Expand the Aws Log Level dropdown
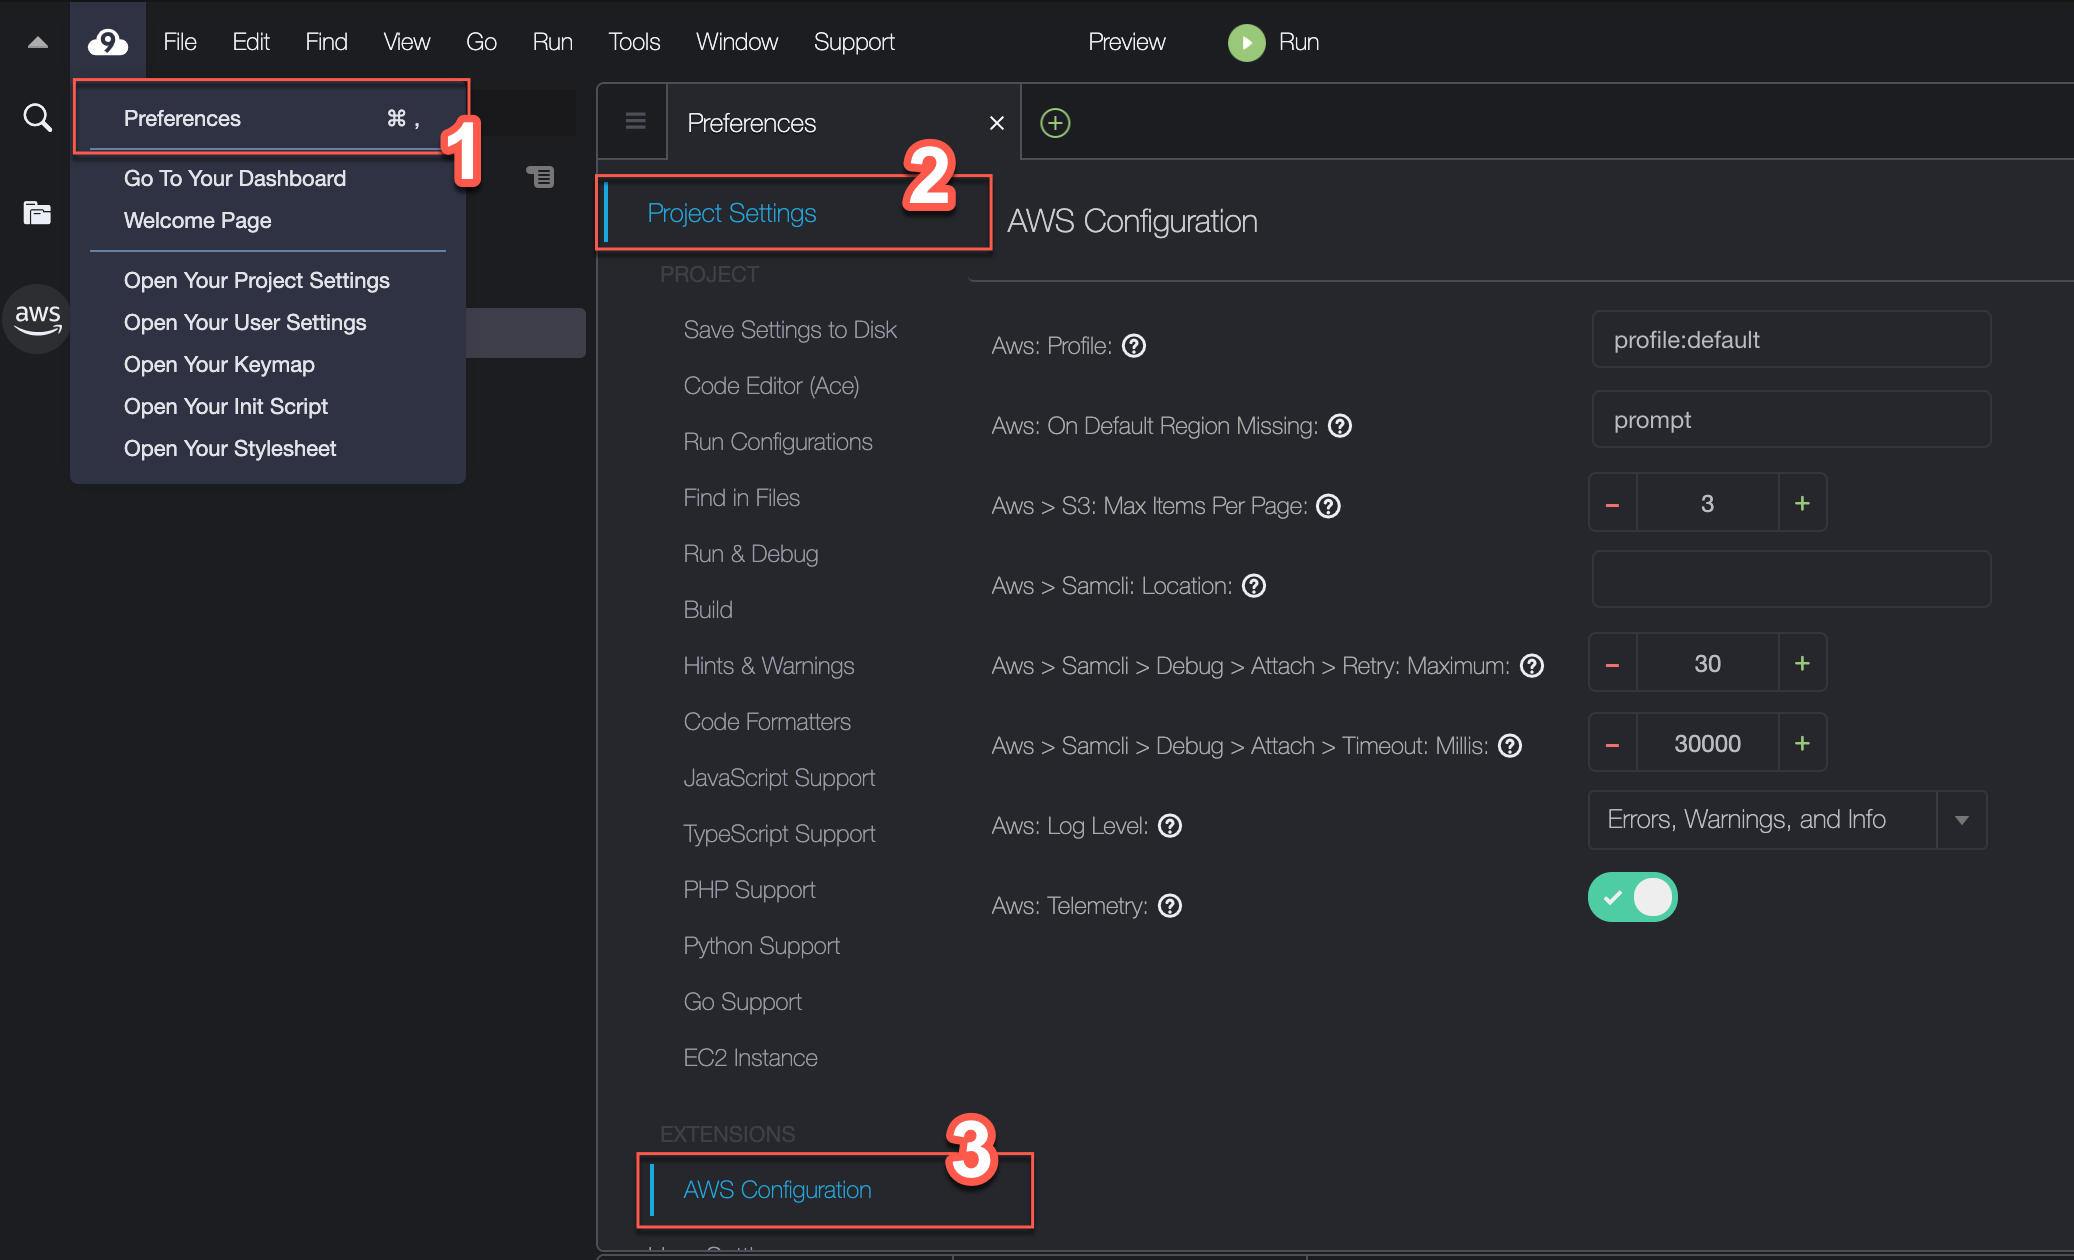 click(1963, 820)
